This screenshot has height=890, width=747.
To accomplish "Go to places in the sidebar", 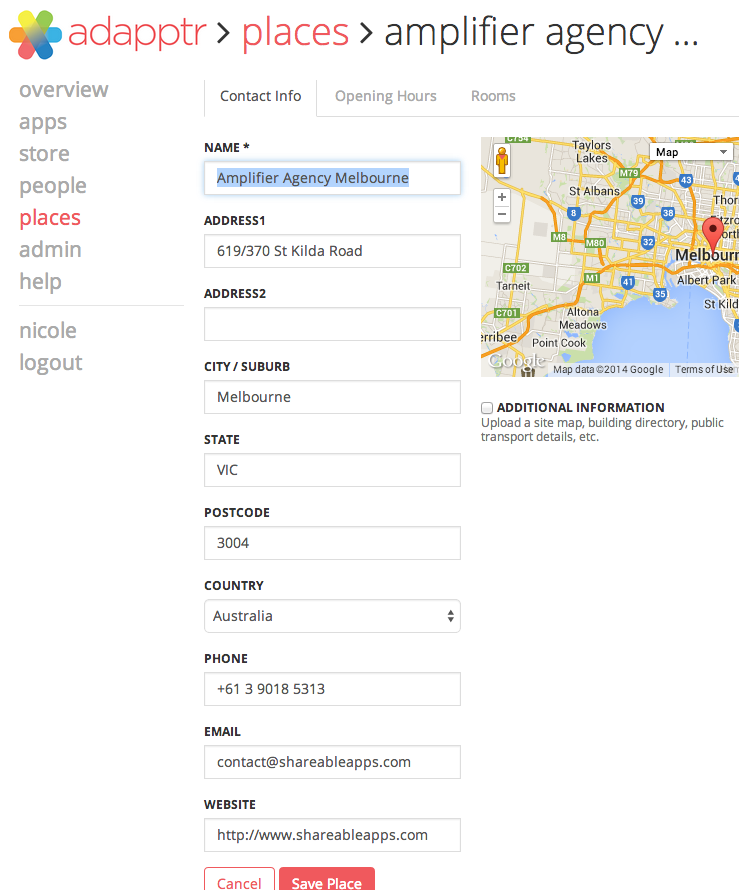I will pos(50,218).
